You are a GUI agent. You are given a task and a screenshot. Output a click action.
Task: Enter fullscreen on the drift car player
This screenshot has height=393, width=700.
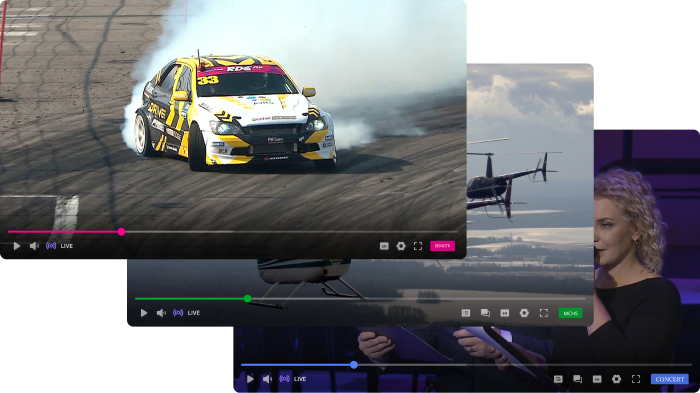pos(418,246)
